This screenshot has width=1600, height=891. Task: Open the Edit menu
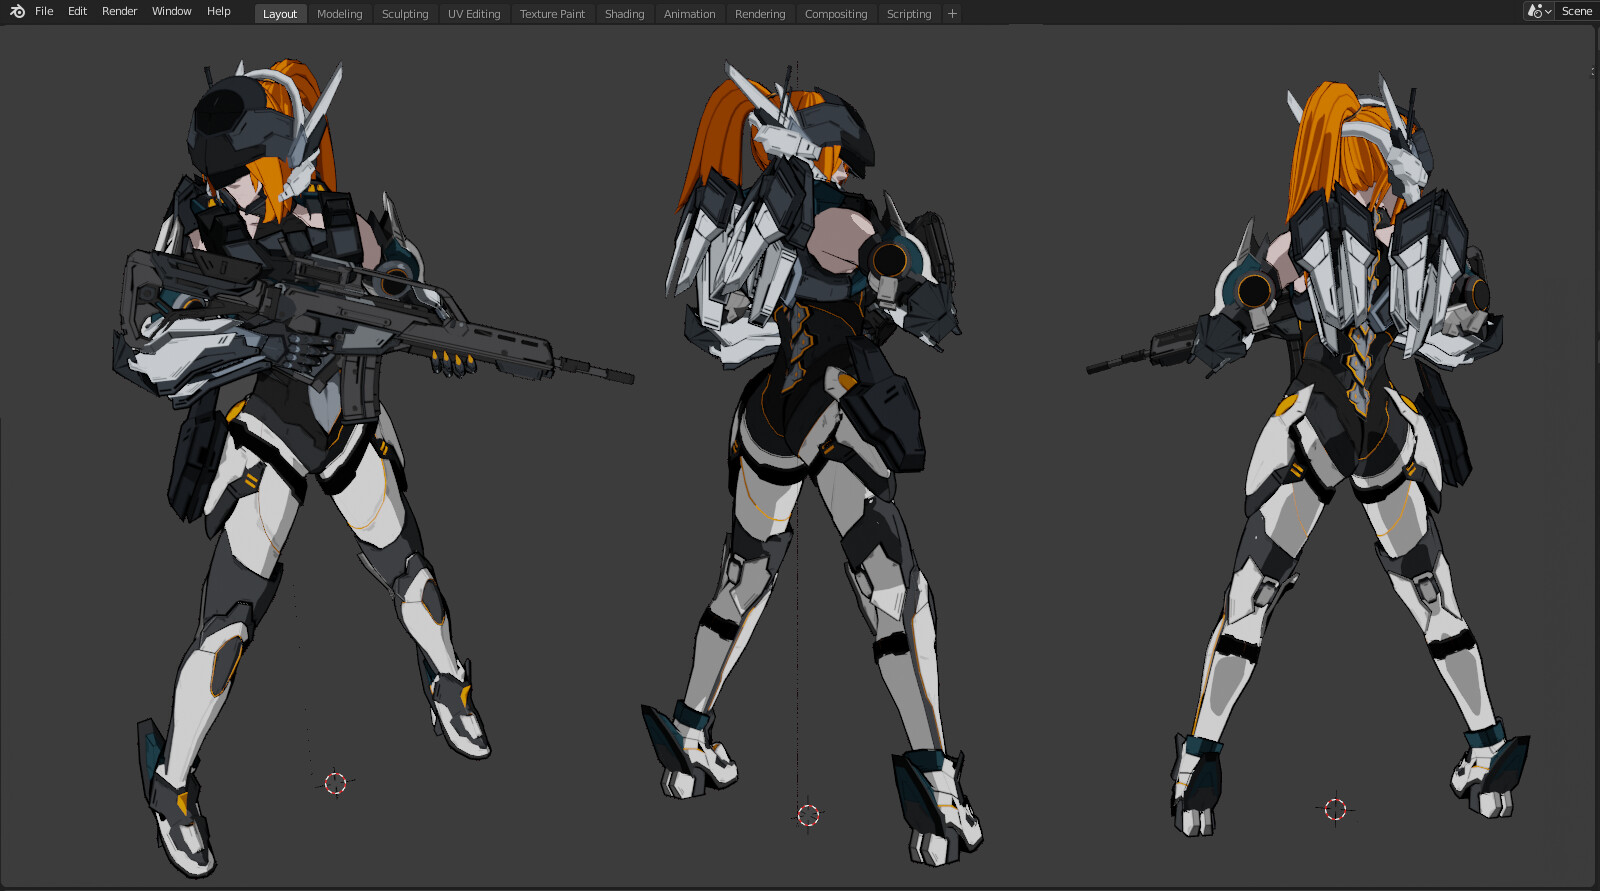click(77, 11)
